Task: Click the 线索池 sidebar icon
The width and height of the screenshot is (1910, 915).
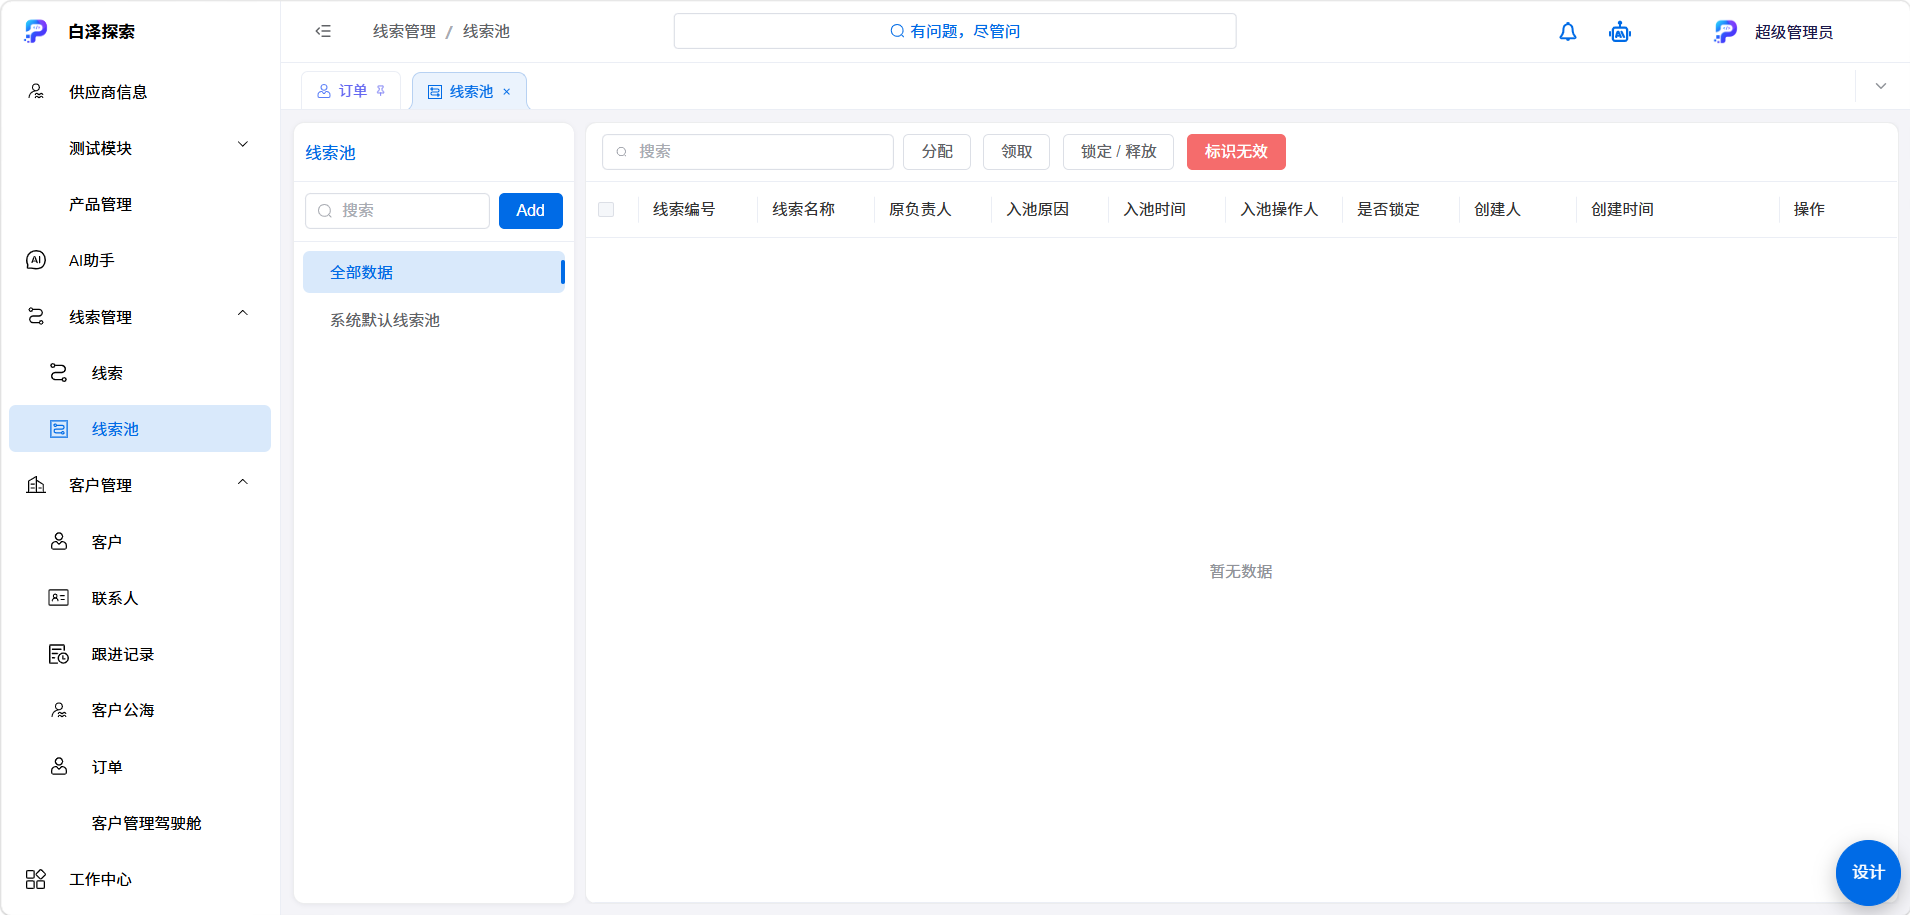Action: click(59, 429)
